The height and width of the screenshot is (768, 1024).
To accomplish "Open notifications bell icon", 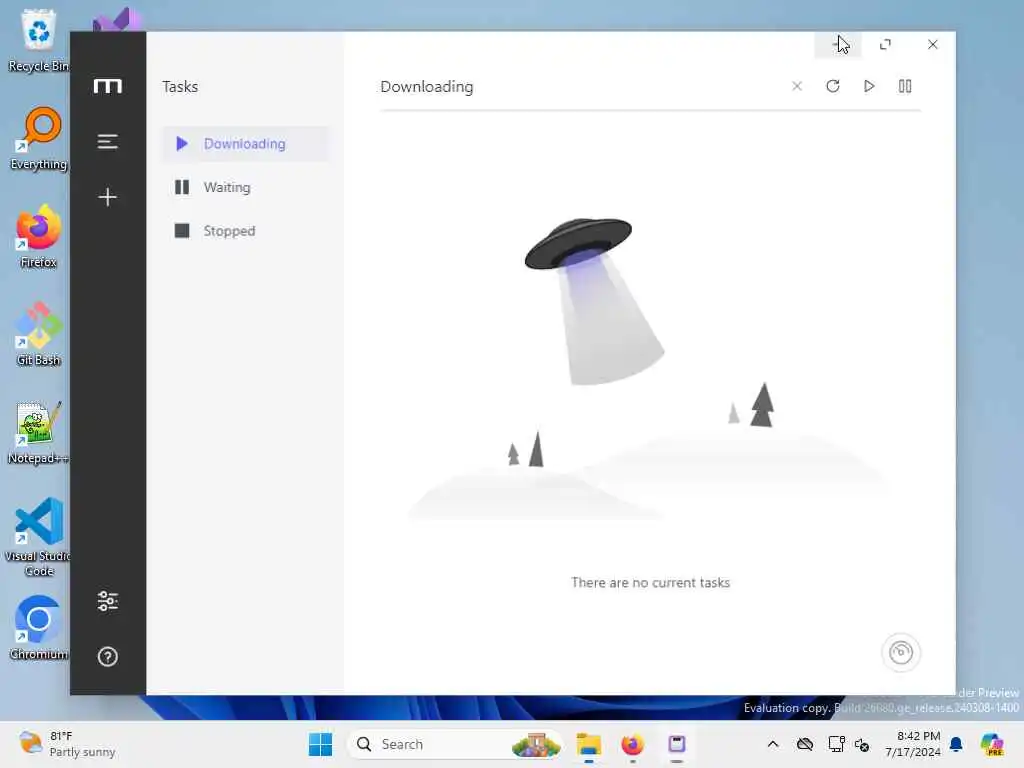I will tap(956, 744).
